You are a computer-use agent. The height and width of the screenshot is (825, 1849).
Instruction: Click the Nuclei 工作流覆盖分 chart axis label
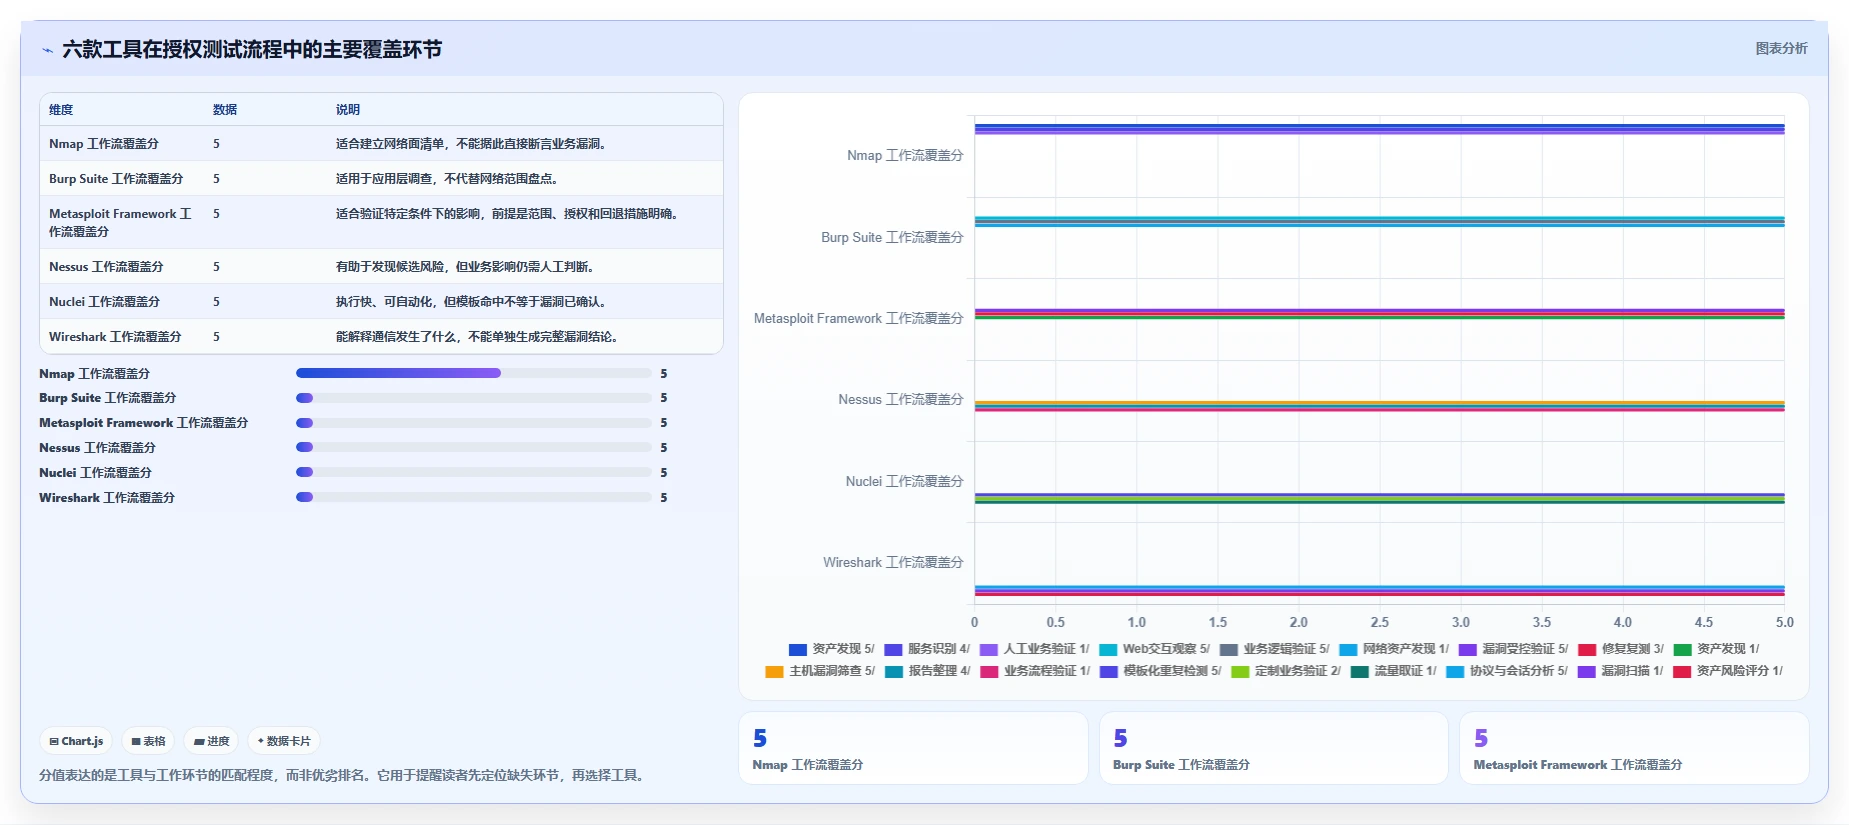(904, 482)
